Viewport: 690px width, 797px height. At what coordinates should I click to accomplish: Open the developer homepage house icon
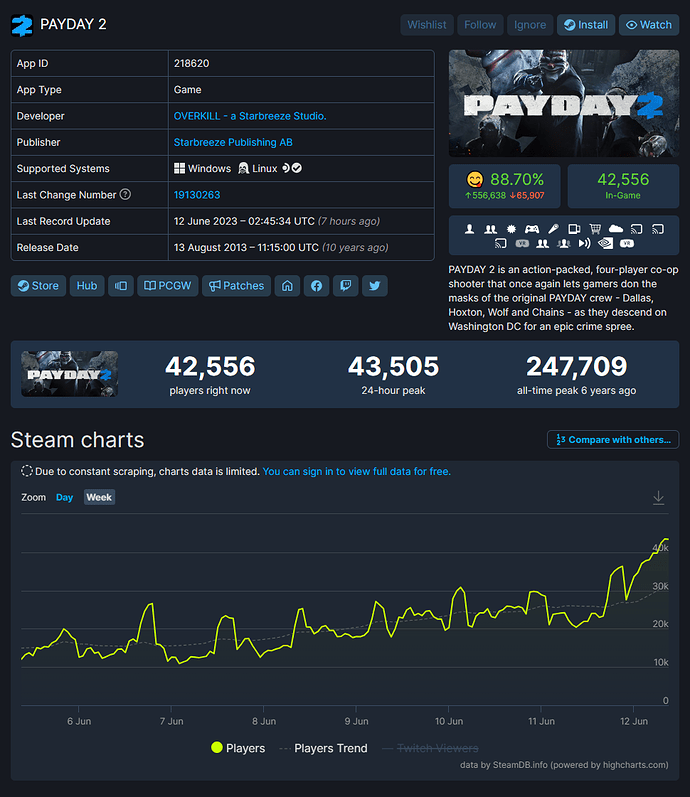click(287, 286)
